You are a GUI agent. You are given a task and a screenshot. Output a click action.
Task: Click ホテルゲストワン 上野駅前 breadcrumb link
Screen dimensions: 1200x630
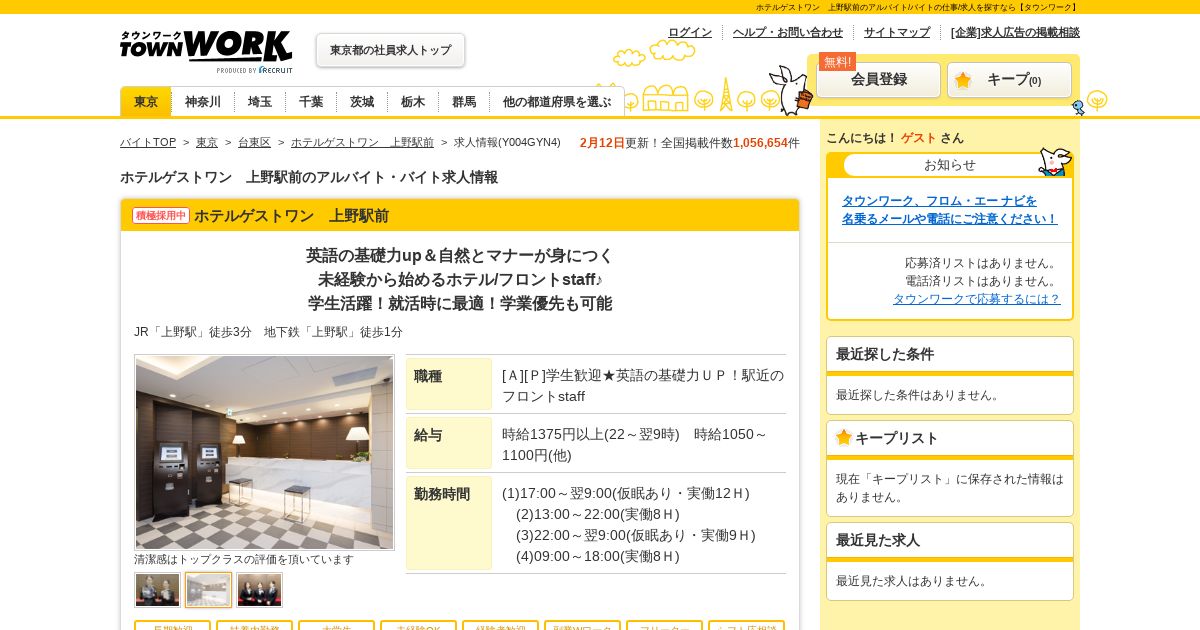click(x=362, y=143)
